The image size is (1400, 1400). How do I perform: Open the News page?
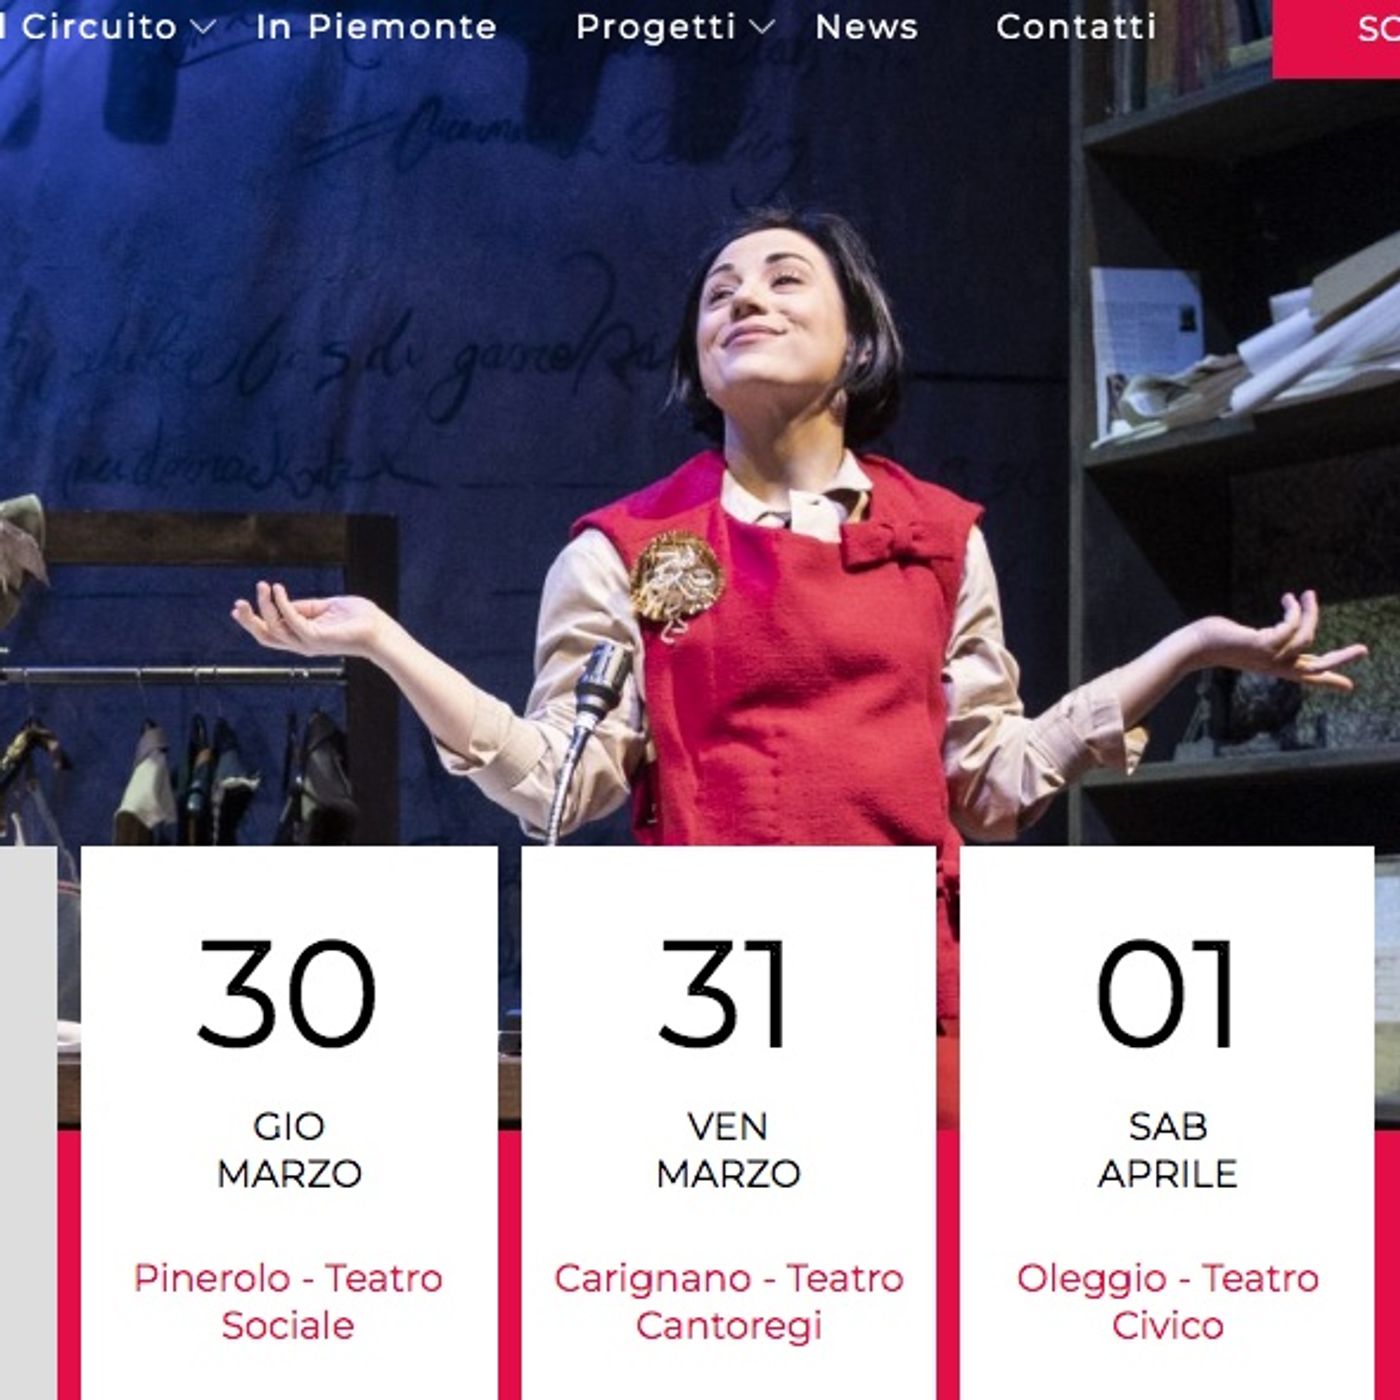(866, 27)
